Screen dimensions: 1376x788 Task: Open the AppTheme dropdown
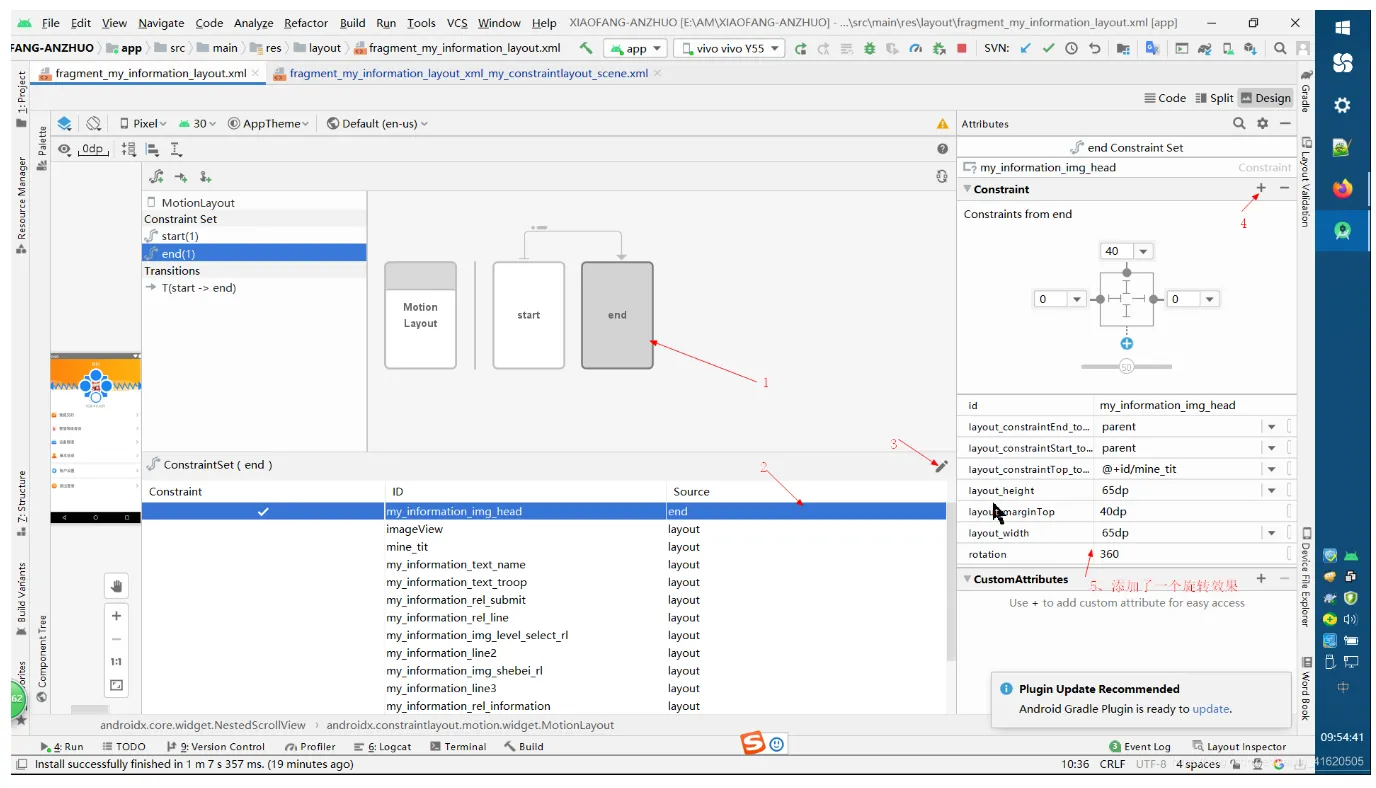click(x=269, y=124)
